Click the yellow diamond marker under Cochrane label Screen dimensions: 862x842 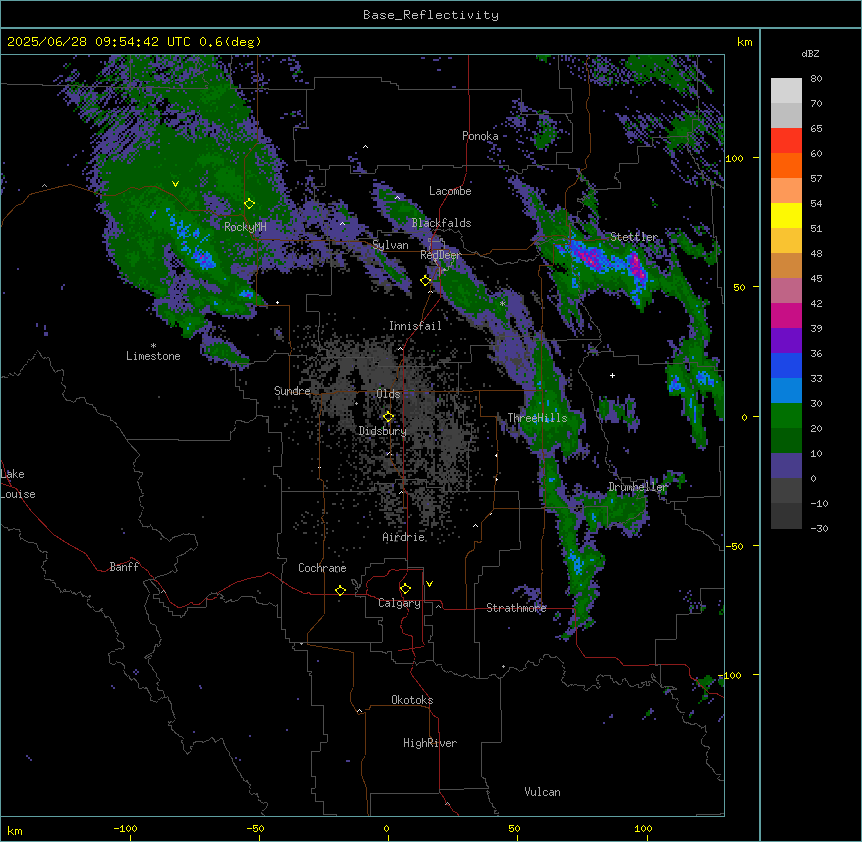(x=340, y=590)
